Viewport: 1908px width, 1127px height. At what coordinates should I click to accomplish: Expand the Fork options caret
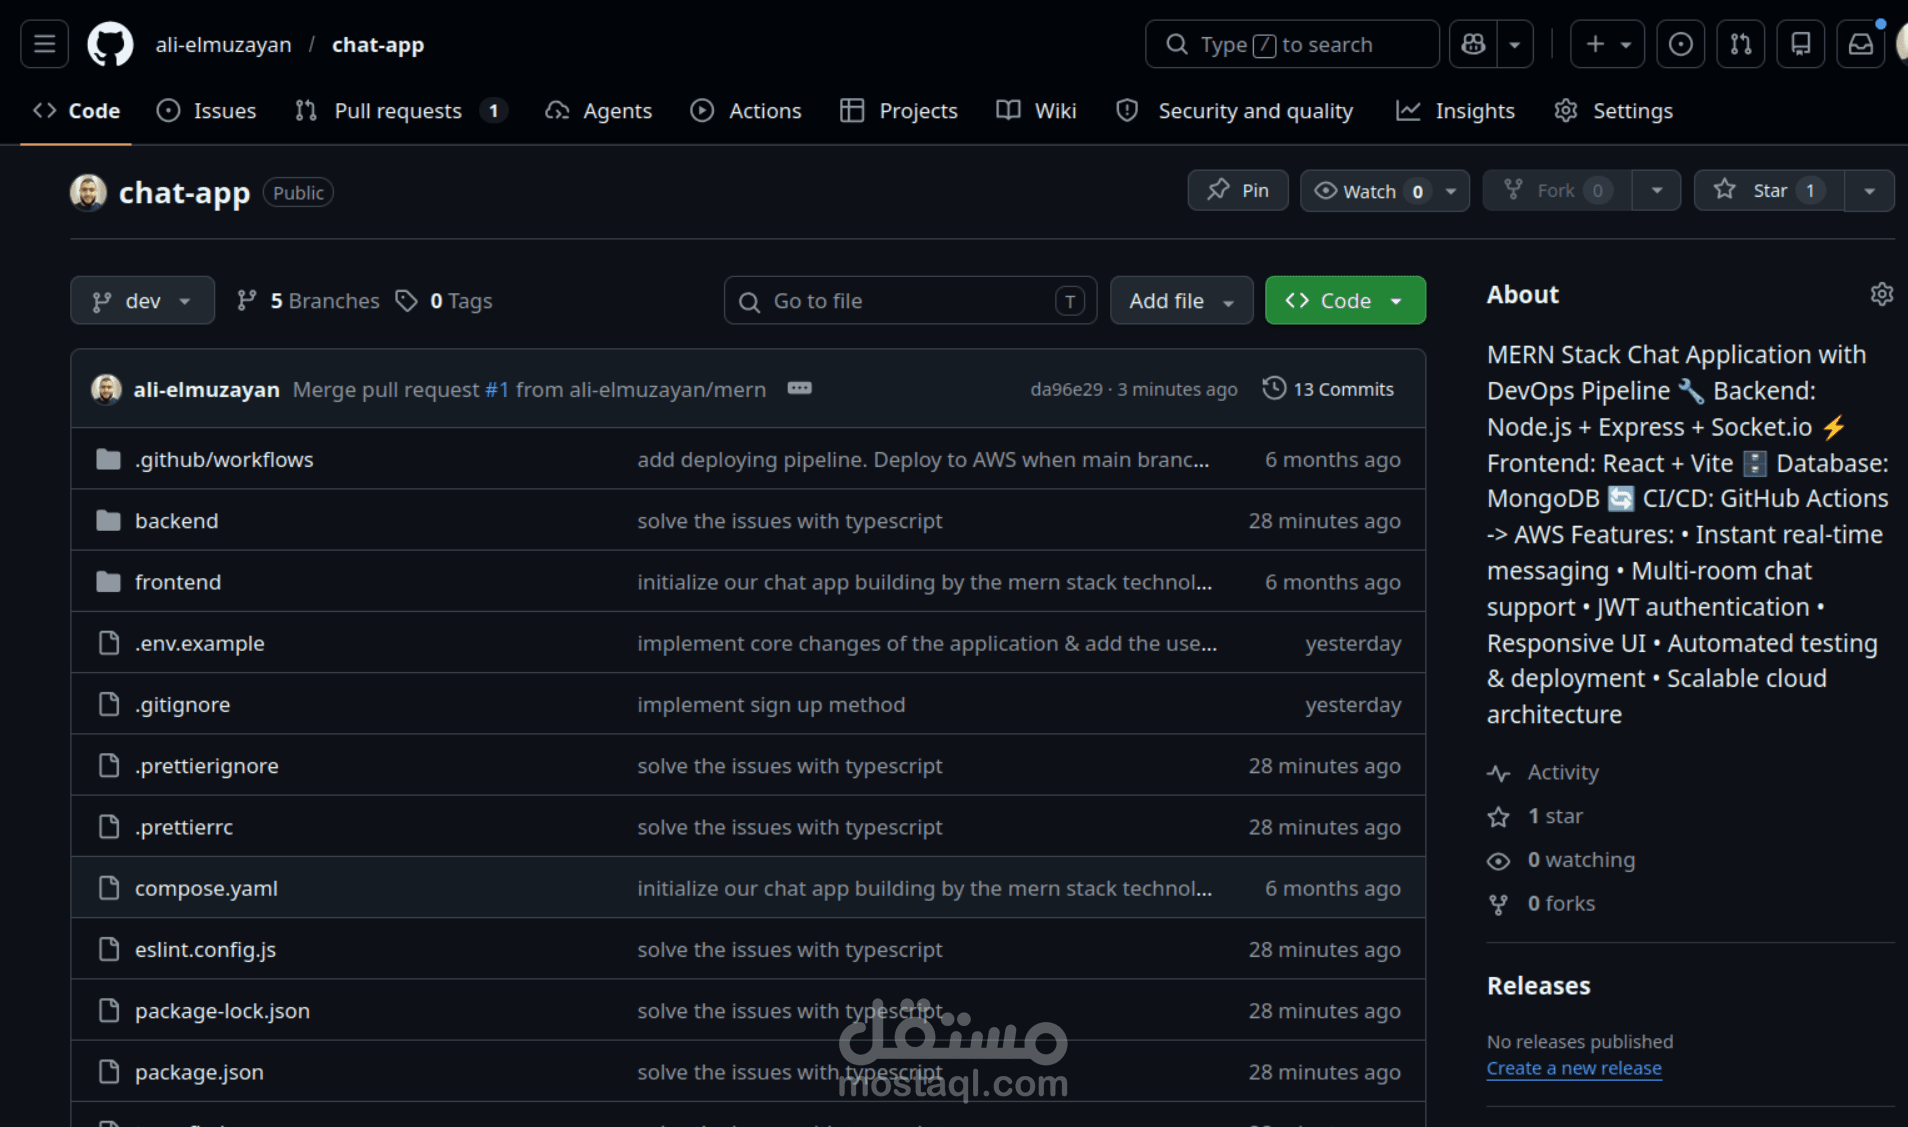pyautogui.click(x=1657, y=191)
